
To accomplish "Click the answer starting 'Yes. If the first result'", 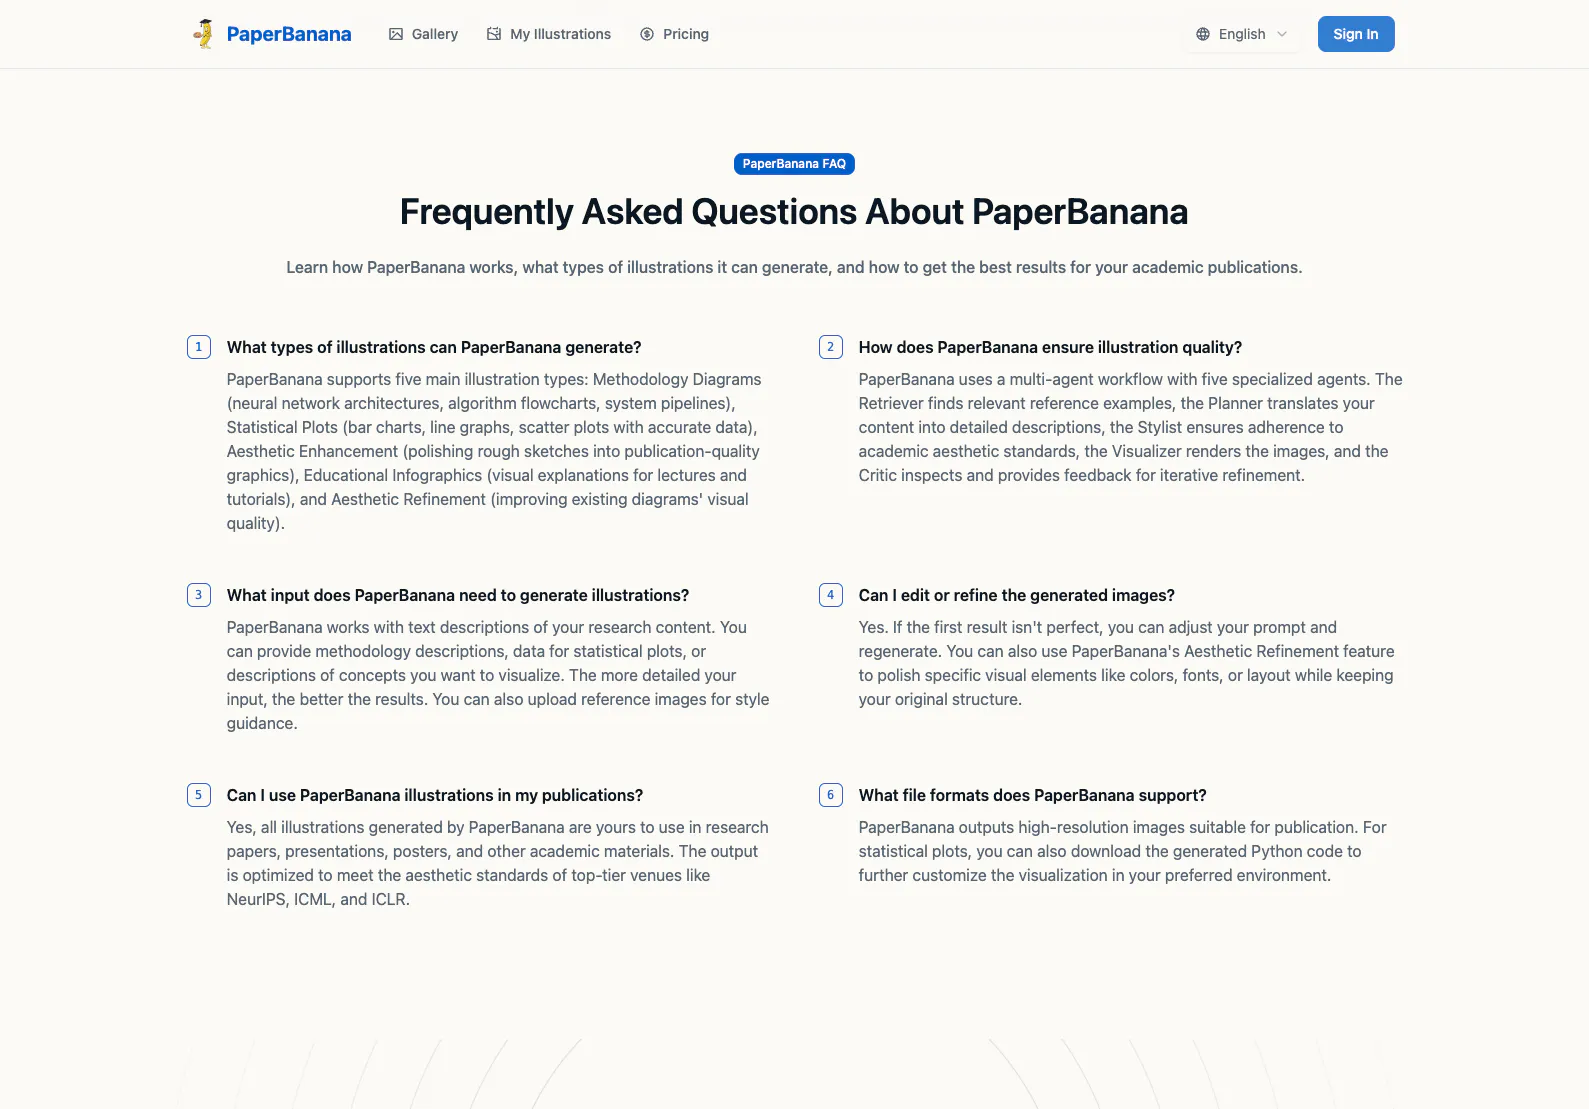I will click(x=1127, y=663).
